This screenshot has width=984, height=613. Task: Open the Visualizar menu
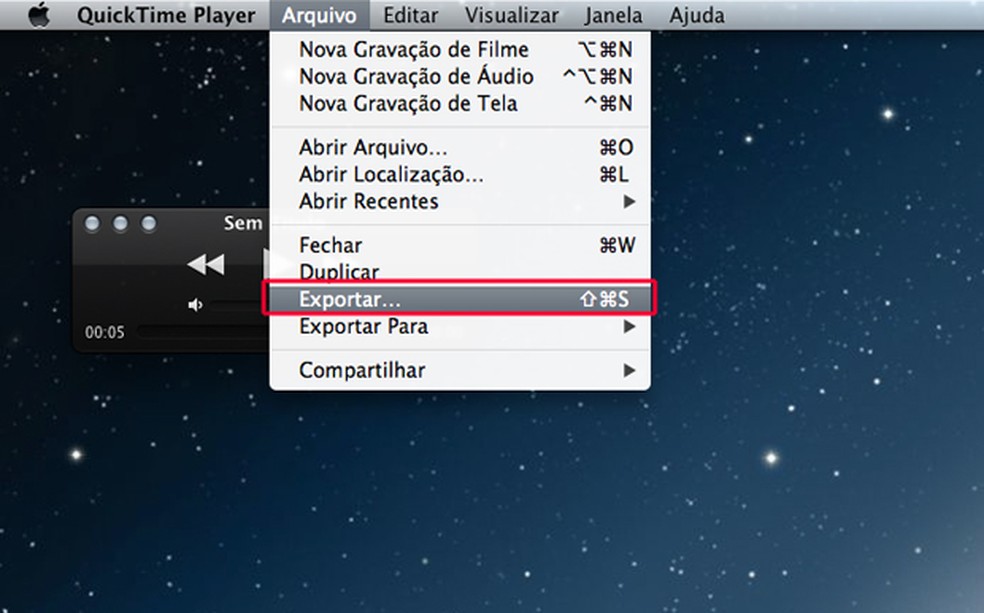[x=511, y=15]
